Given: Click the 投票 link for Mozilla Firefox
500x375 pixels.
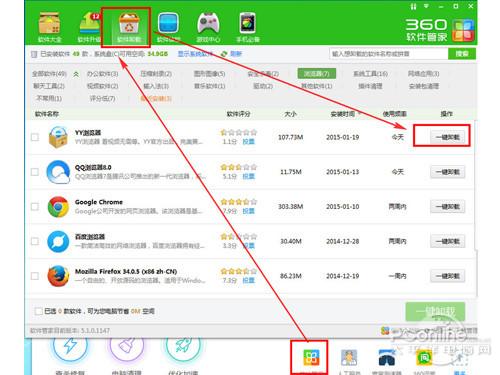Looking at the screenshot, I should (248, 280).
